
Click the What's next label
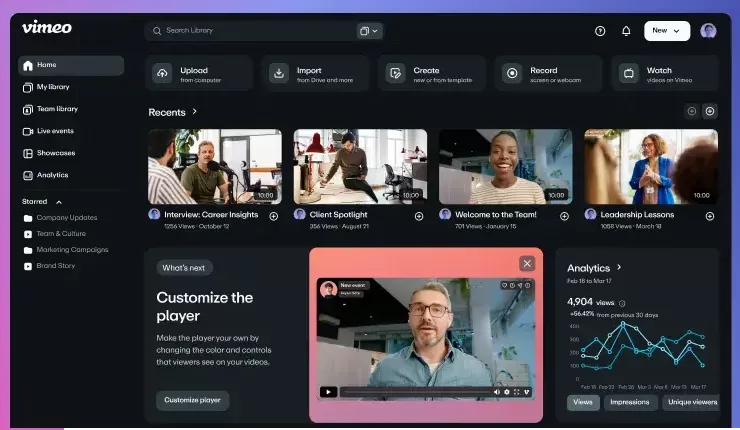tap(184, 268)
